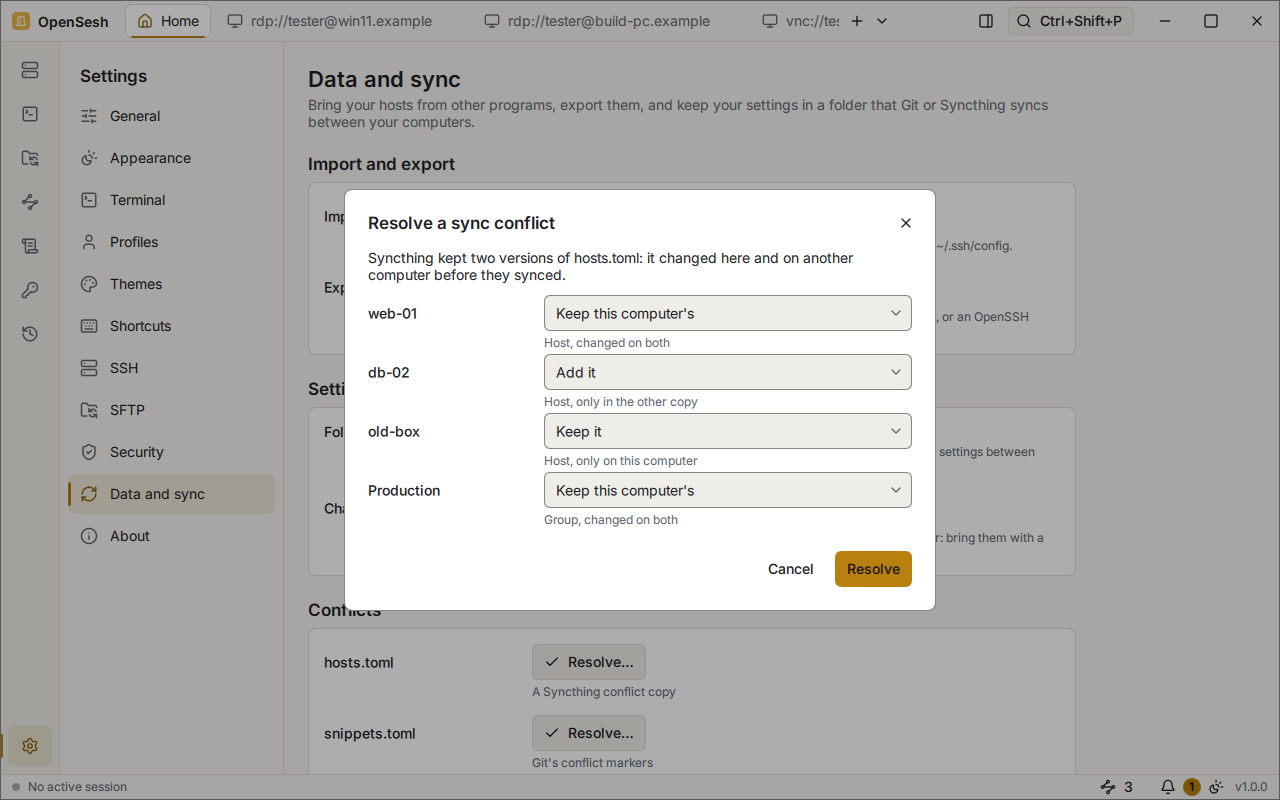
Task: Open General settings
Action: [171, 116]
